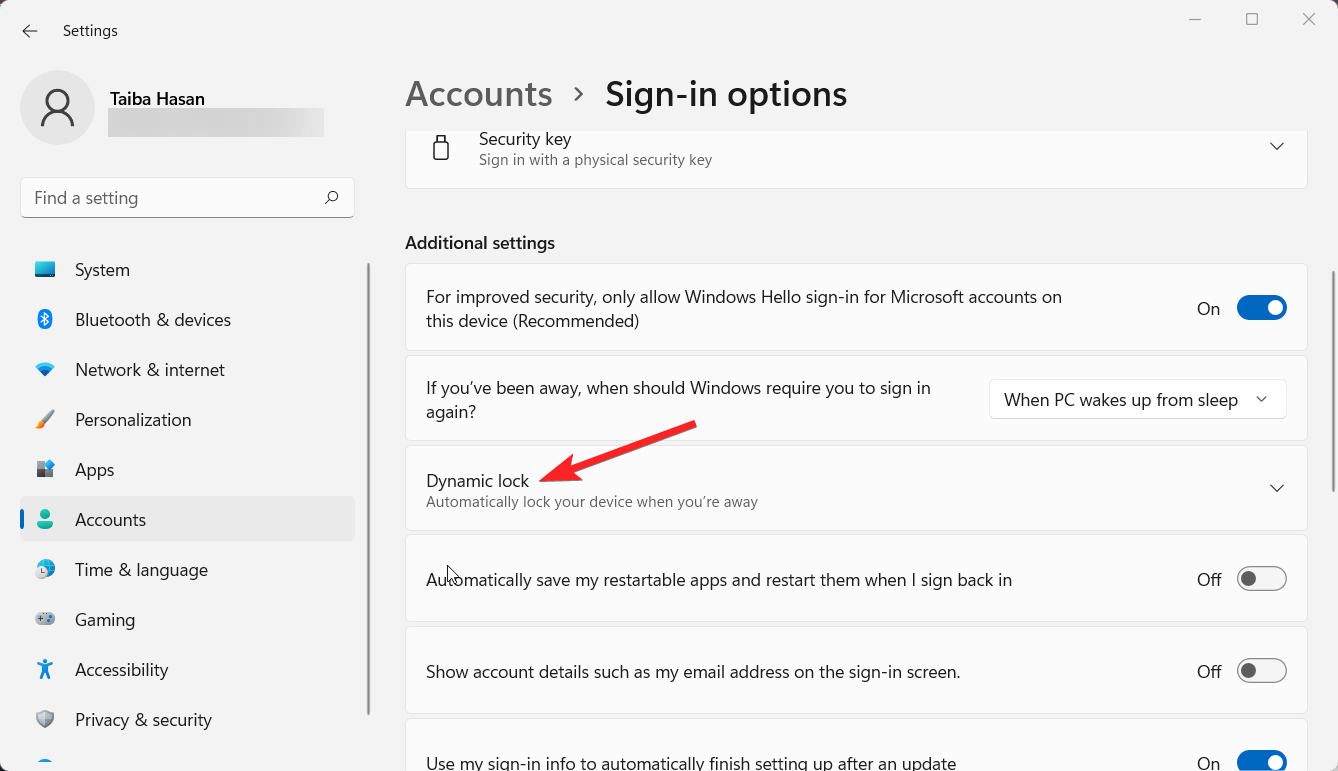Image resolution: width=1338 pixels, height=771 pixels.
Task: Open the 'When PC wakes up from sleep' dropdown
Action: point(1137,400)
